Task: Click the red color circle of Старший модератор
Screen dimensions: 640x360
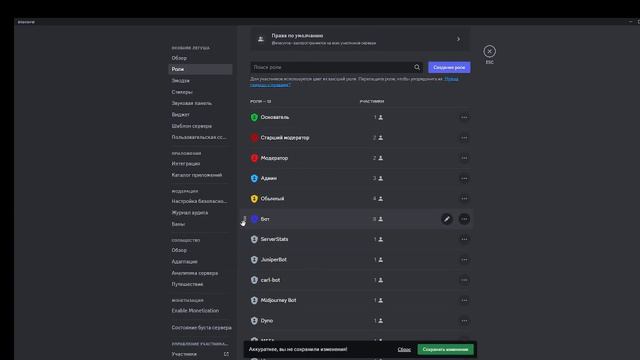Action: click(x=254, y=138)
